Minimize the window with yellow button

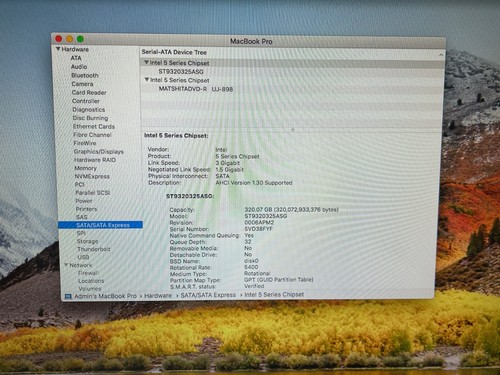pos(70,39)
